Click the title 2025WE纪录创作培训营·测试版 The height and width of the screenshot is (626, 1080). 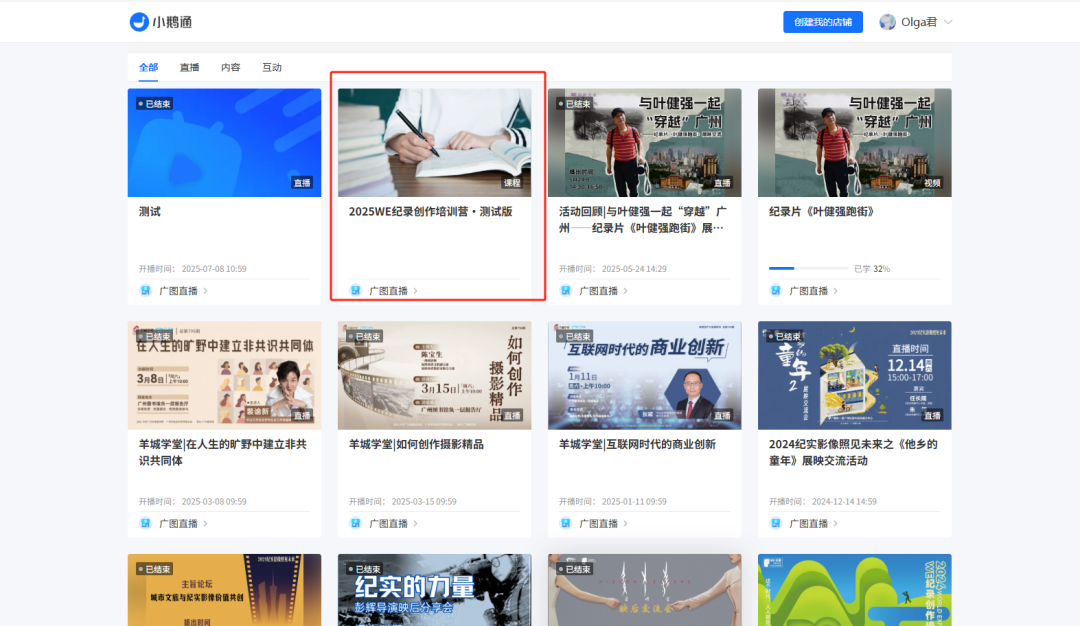(430, 211)
